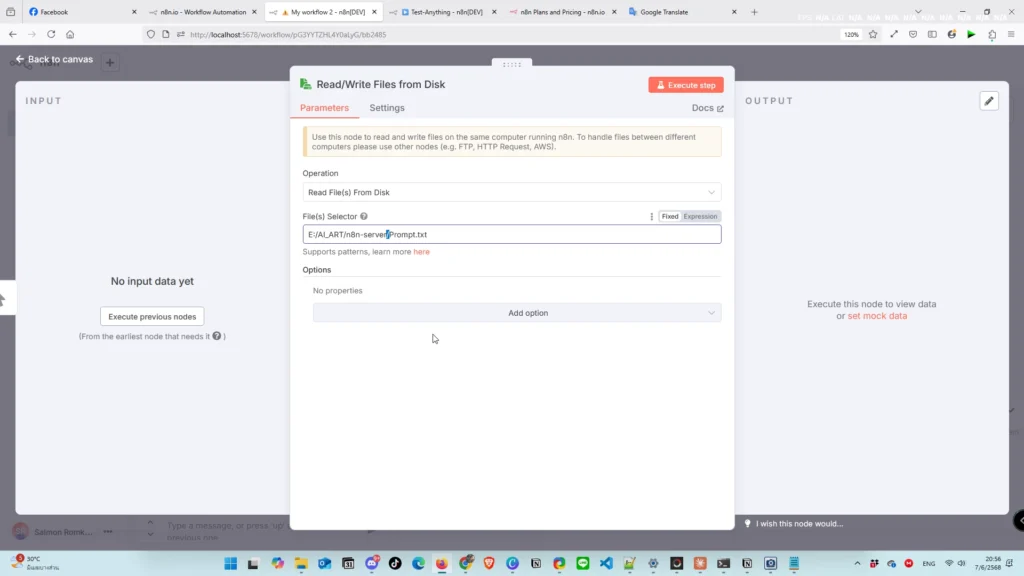Screen dimensions: 1024x576
Task: Open the Add option dropdown
Action: (x=516, y=313)
